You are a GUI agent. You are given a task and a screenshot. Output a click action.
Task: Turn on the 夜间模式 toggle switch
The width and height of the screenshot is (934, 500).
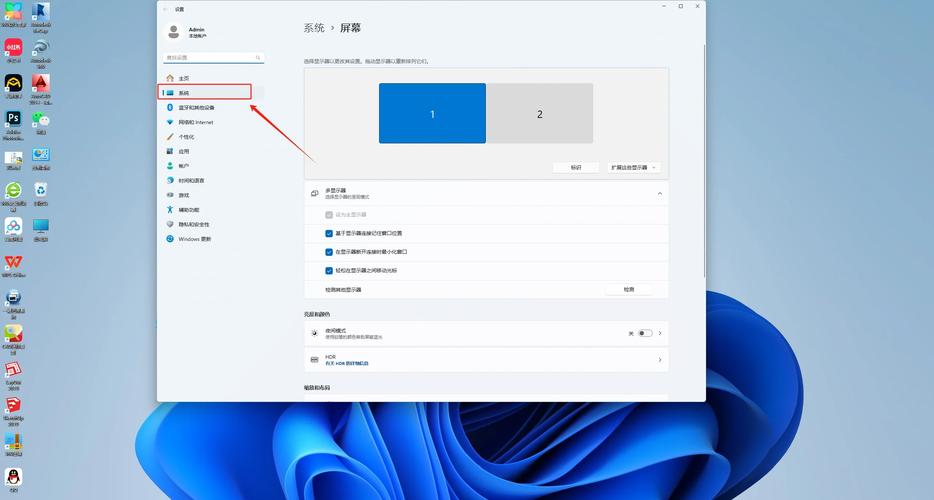pos(645,333)
